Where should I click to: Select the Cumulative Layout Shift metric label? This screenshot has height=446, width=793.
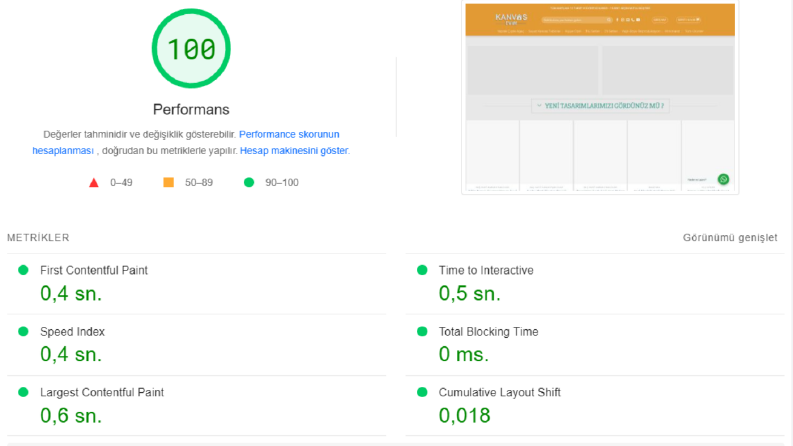click(x=500, y=392)
